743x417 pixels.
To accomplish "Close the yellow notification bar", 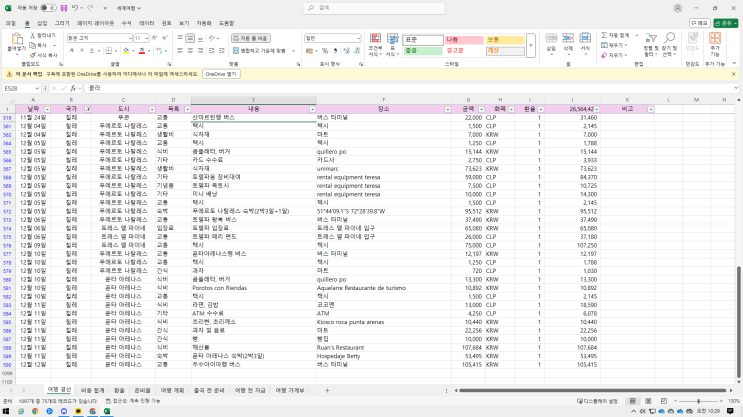I will coord(734,74).
